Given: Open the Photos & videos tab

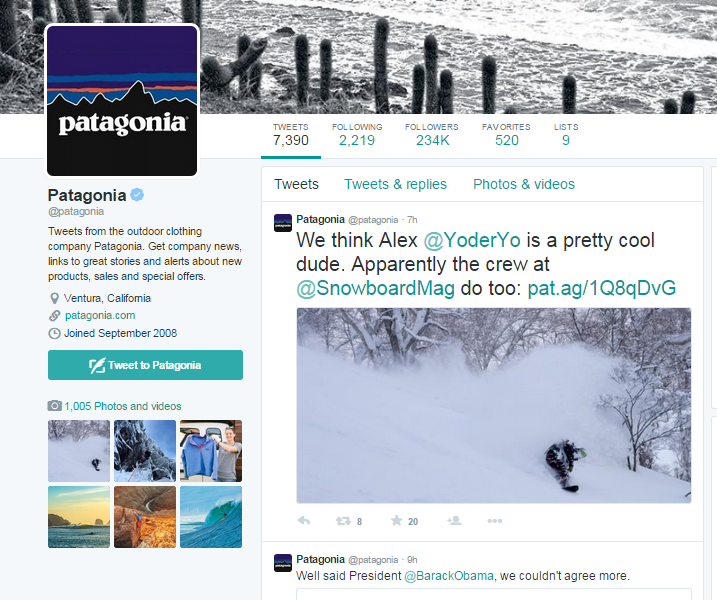Looking at the screenshot, I should [524, 184].
